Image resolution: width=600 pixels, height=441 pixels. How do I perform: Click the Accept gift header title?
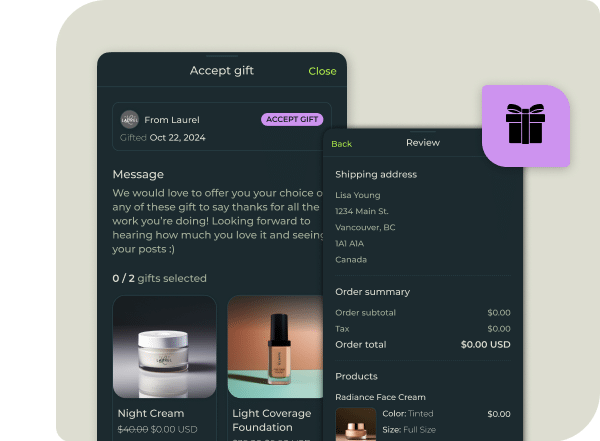pos(222,71)
